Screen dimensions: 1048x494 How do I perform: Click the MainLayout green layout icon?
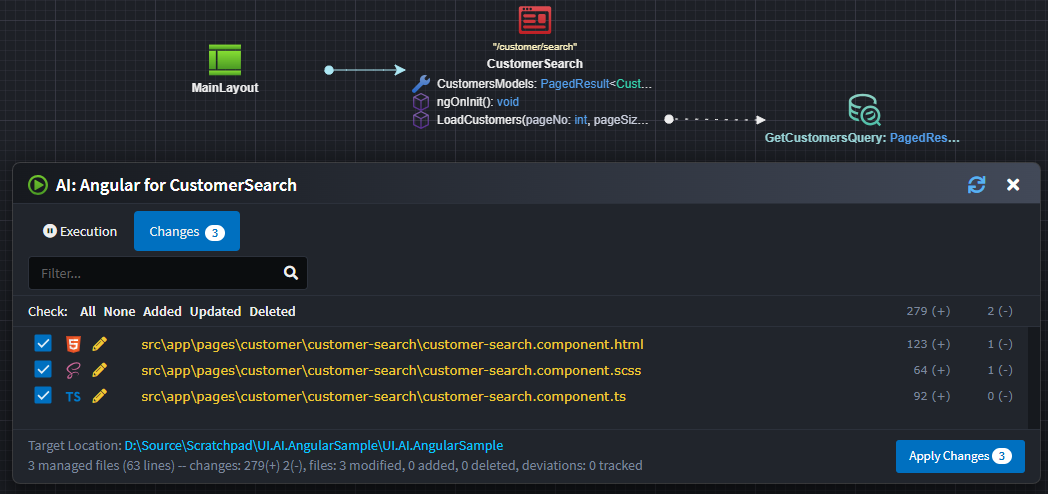(225, 60)
